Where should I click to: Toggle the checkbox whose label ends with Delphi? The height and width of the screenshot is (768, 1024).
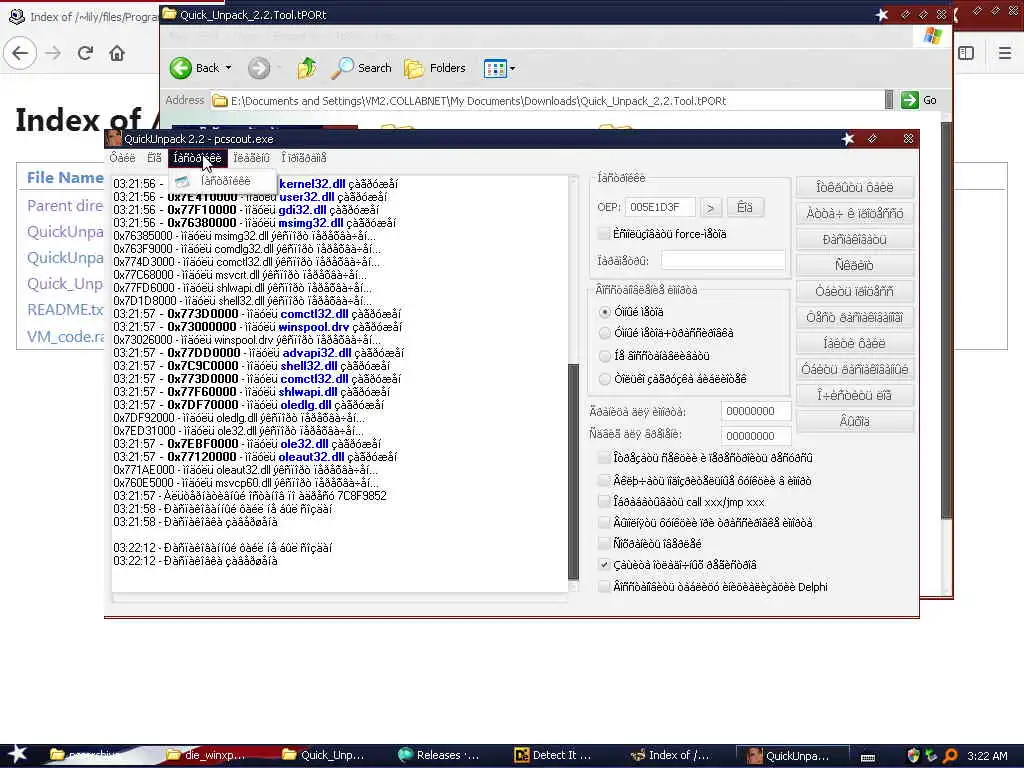[x=604, y=586]
